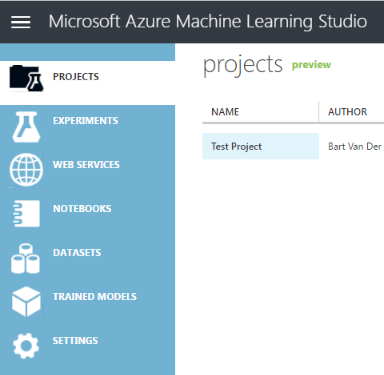Show the DATASETS section label
The width and height of the screenshot is (384, 375).
pos(77,252)
